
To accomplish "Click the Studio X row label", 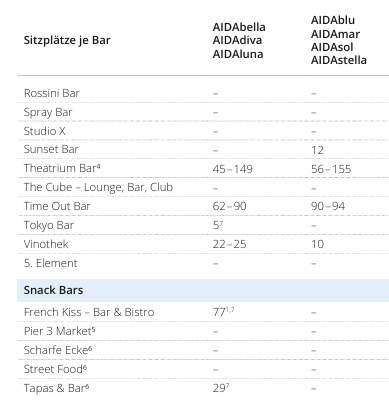I will (44, 131).
